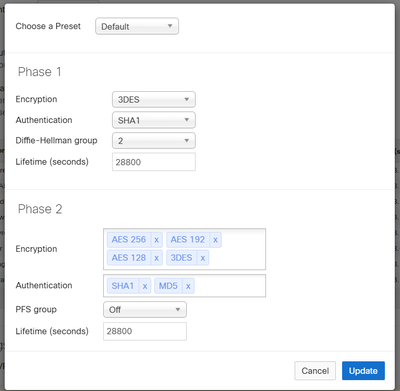400x391 pixels.
Task: Remove 3DES from Phase 2 encryption
Action: (203, 258)
